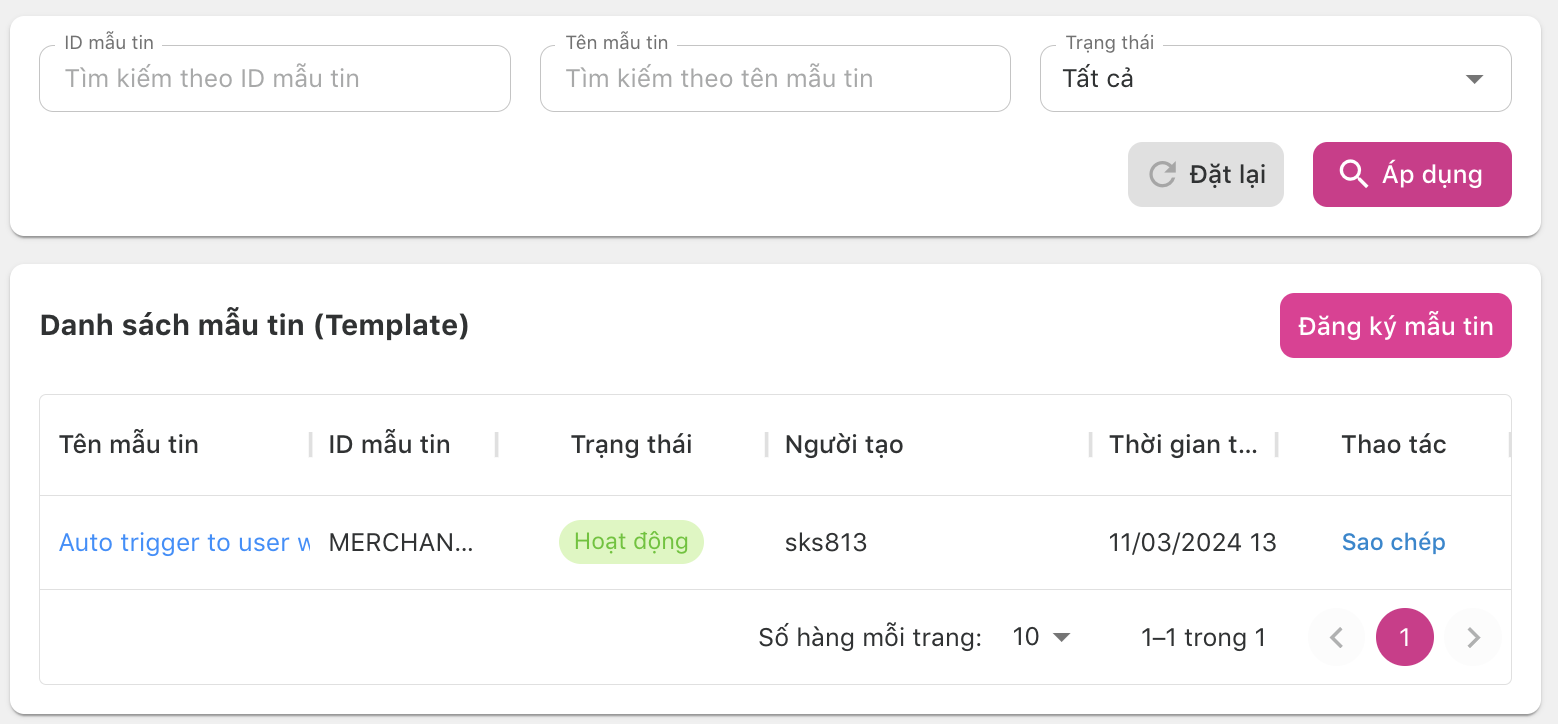Click the Áp dụng search button
This screenshot has height=724, width=1558.
click(x=1412, y=175)
